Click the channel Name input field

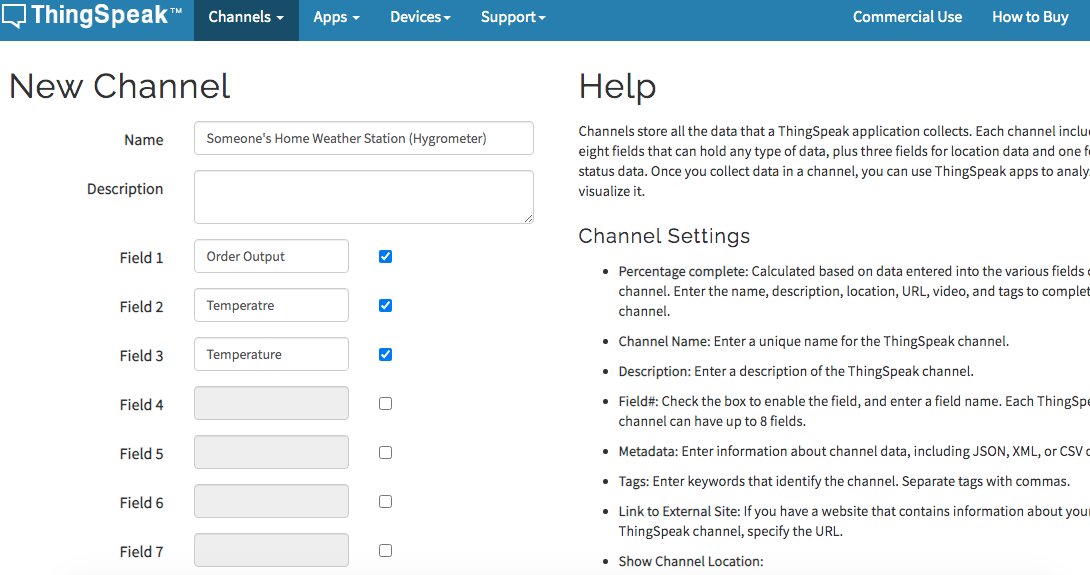click(x=364, y=139)
